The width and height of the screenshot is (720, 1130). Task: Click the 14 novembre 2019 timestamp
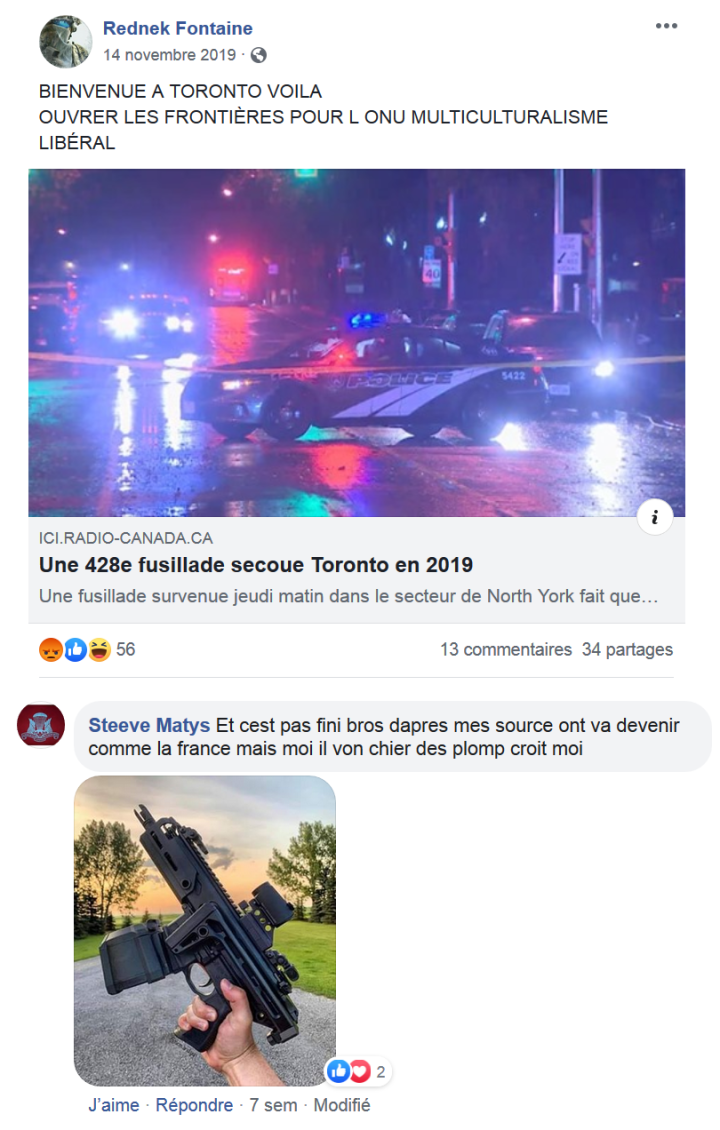pyautogui.click(x=169, y=55)
